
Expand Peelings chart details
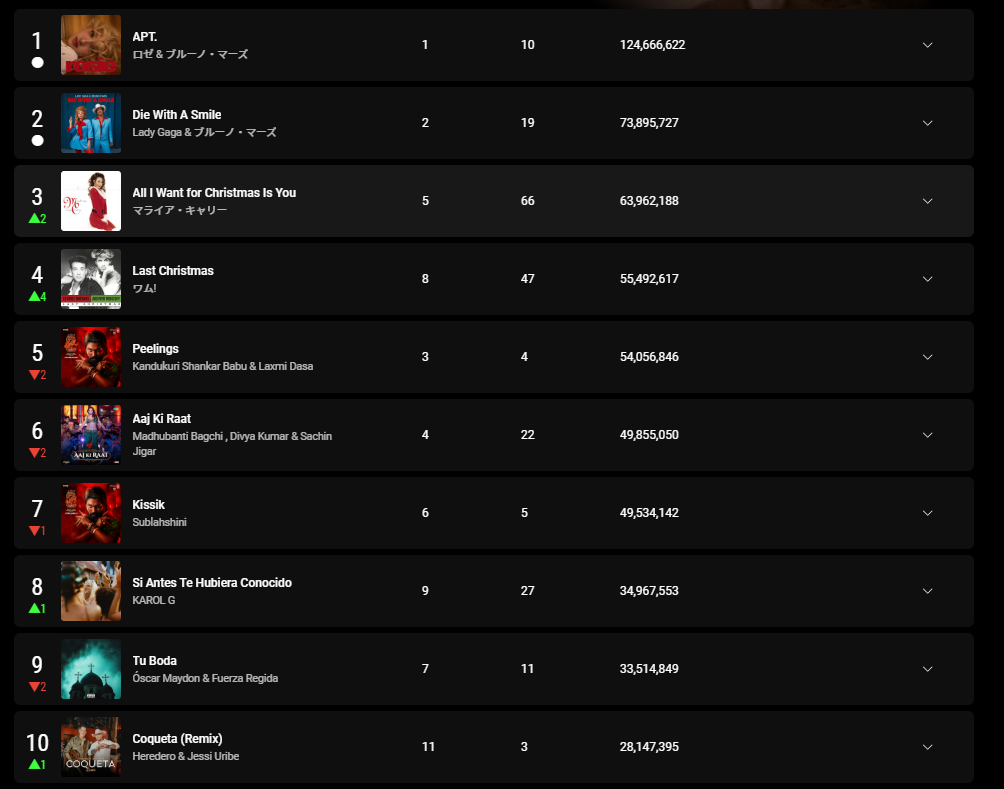pos(927,357)
